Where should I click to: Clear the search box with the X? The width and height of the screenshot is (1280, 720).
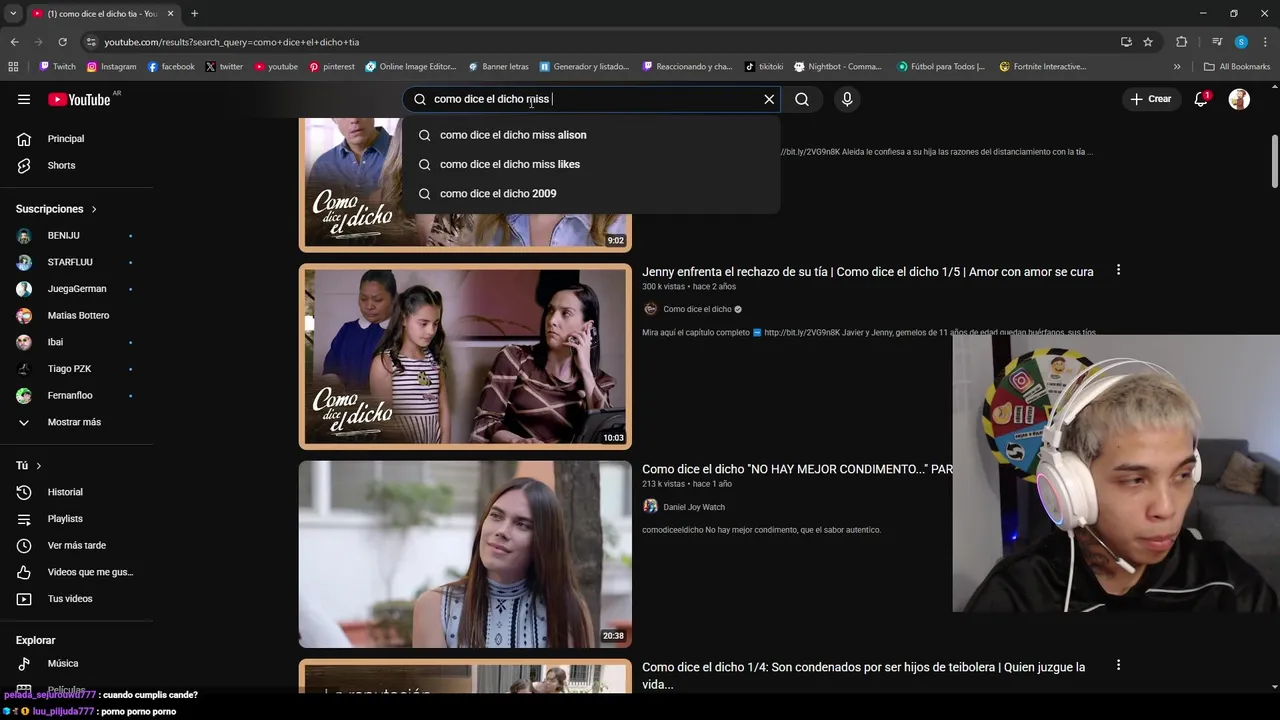769,99
